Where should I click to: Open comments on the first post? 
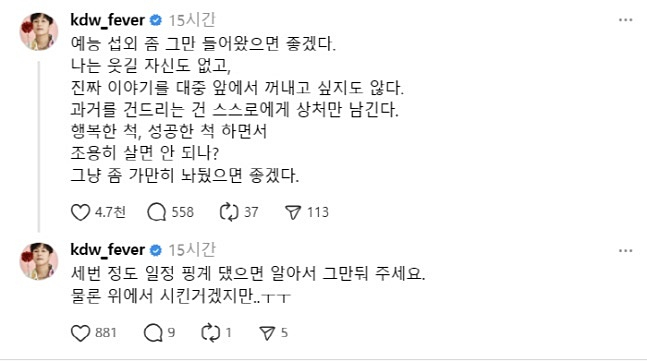(157, 213)
